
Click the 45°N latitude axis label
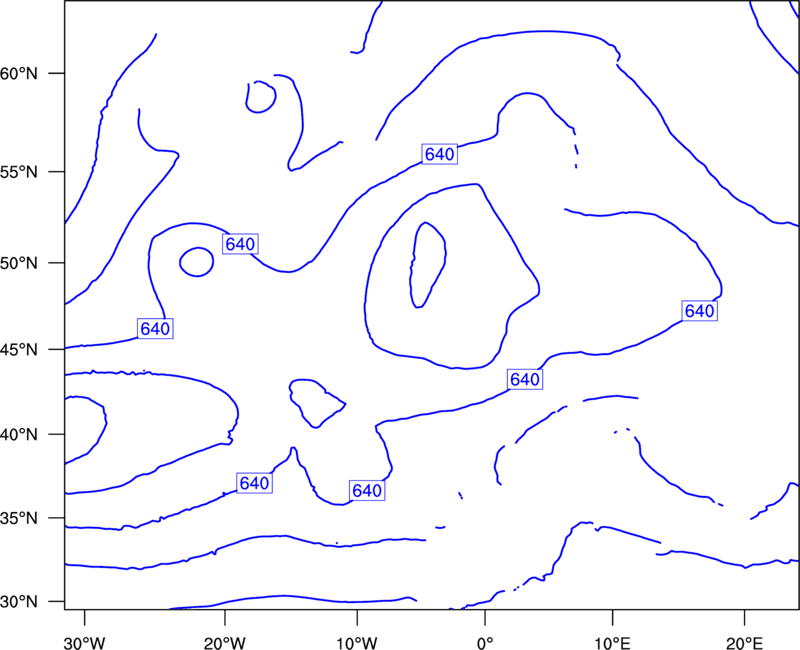[19, 349]
